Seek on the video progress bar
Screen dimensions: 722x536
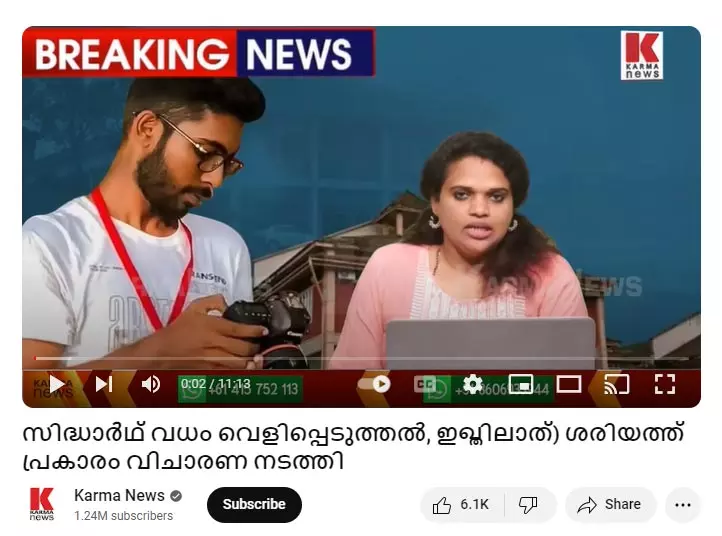pos(361,358)
